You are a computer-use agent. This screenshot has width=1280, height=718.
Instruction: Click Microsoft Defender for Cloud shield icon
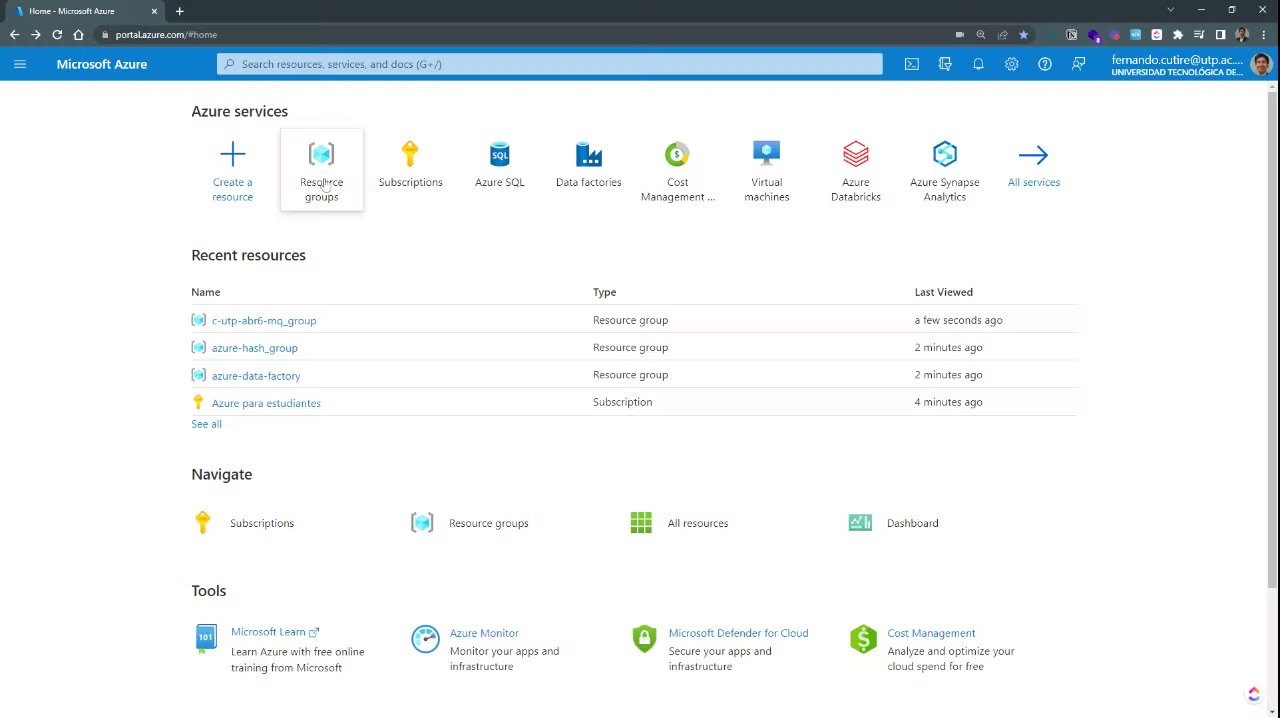pos(644,639)
